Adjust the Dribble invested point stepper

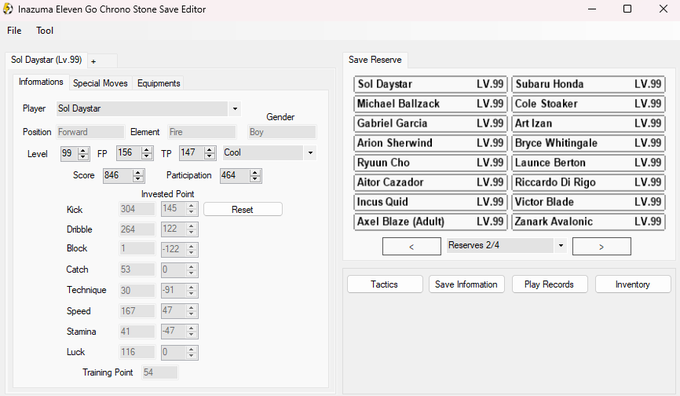click(x=191, y=229)
